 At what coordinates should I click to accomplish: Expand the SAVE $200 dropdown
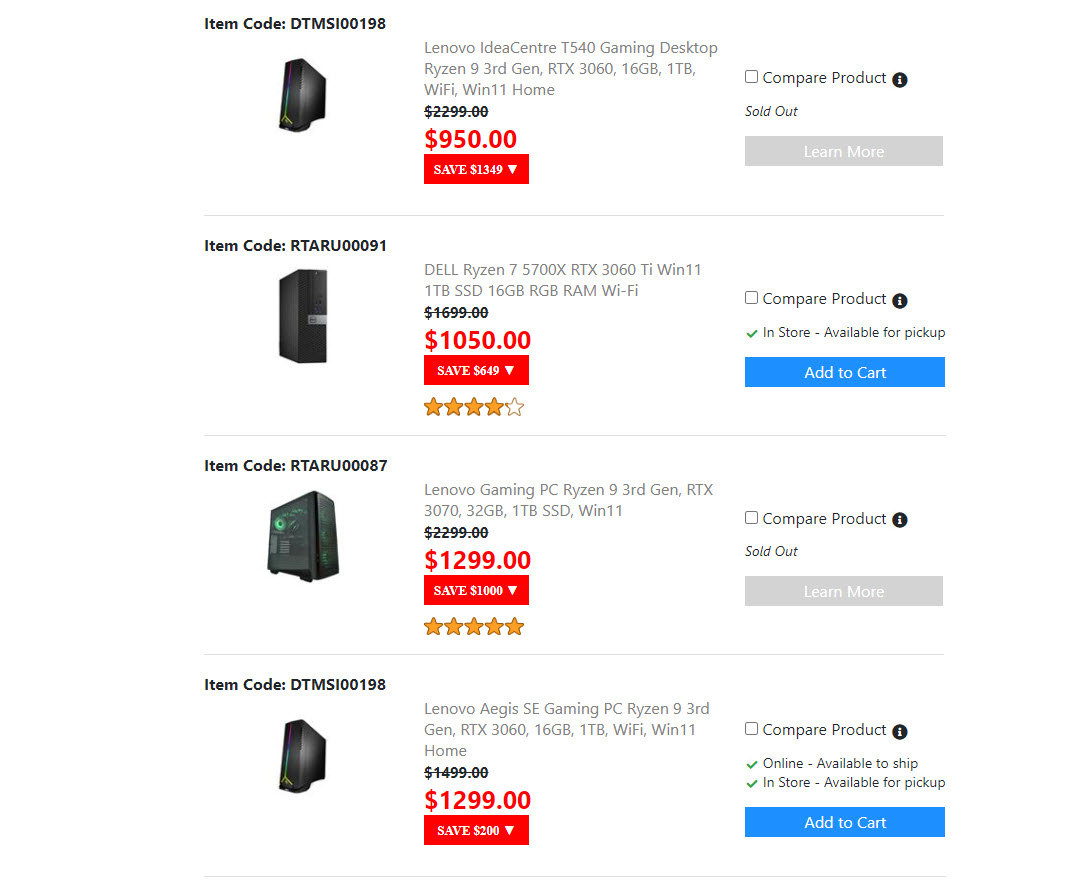(476, 830)
